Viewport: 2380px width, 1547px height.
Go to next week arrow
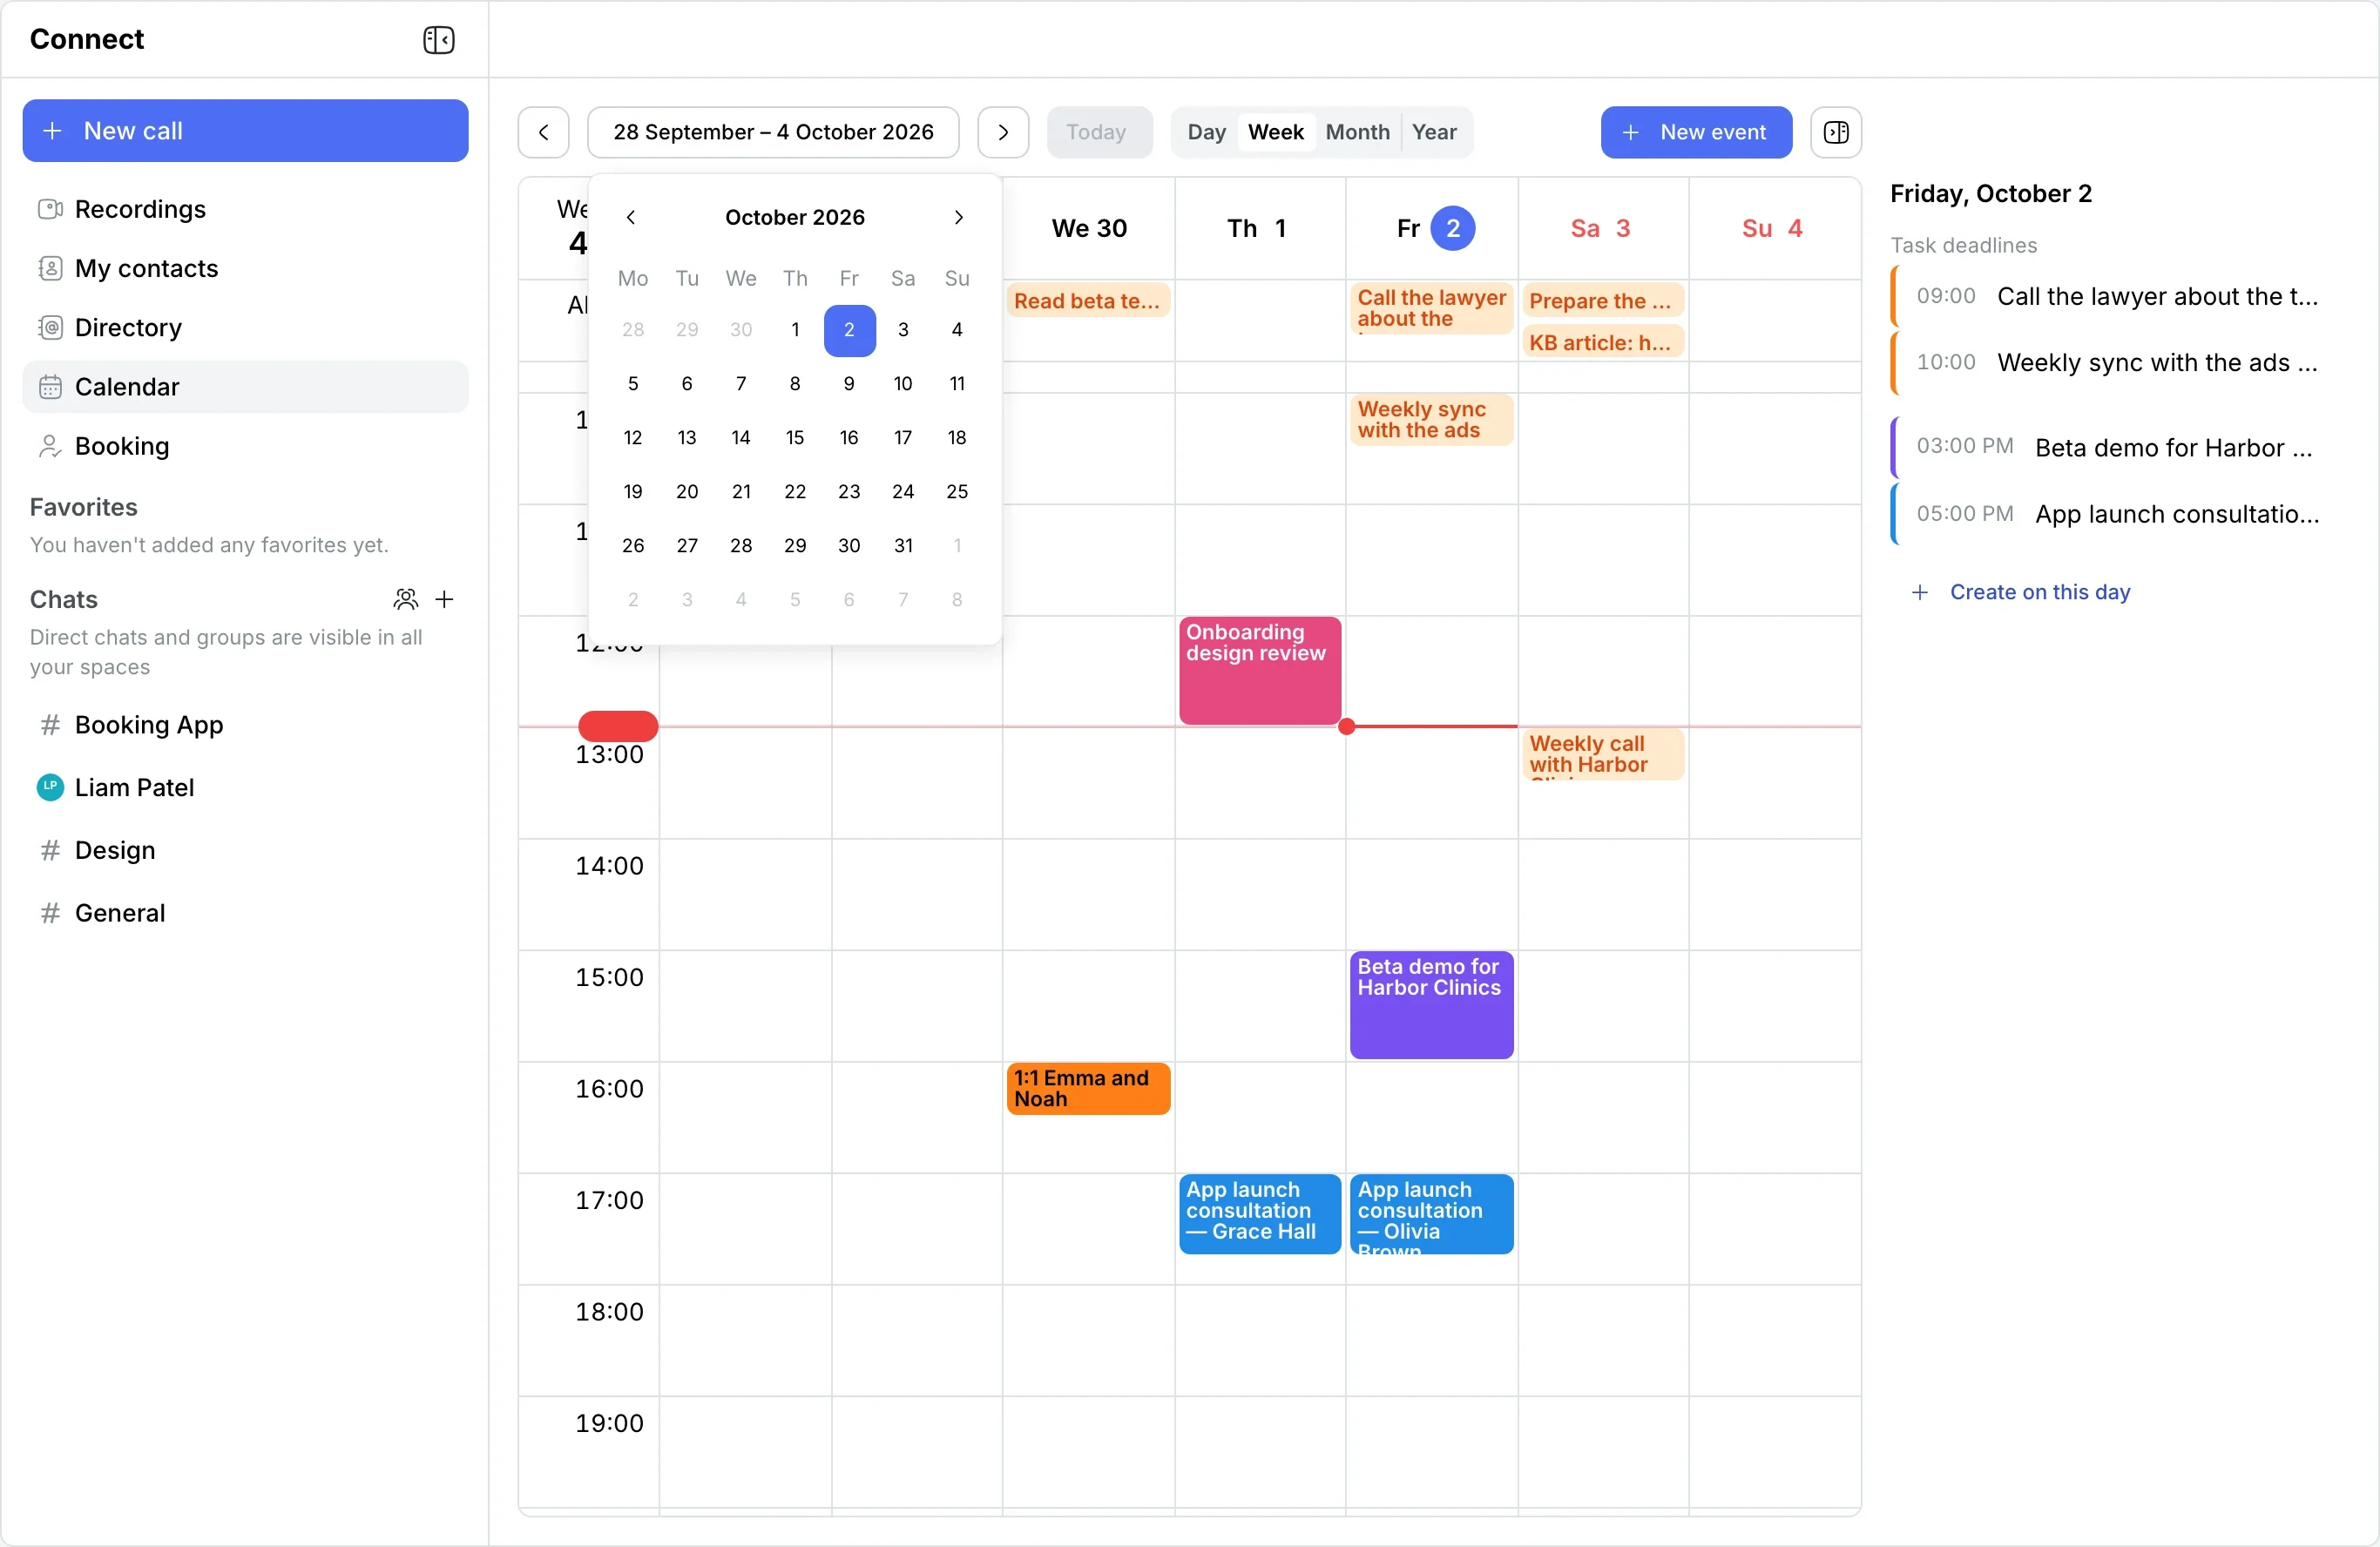(x=1003, y=132)
